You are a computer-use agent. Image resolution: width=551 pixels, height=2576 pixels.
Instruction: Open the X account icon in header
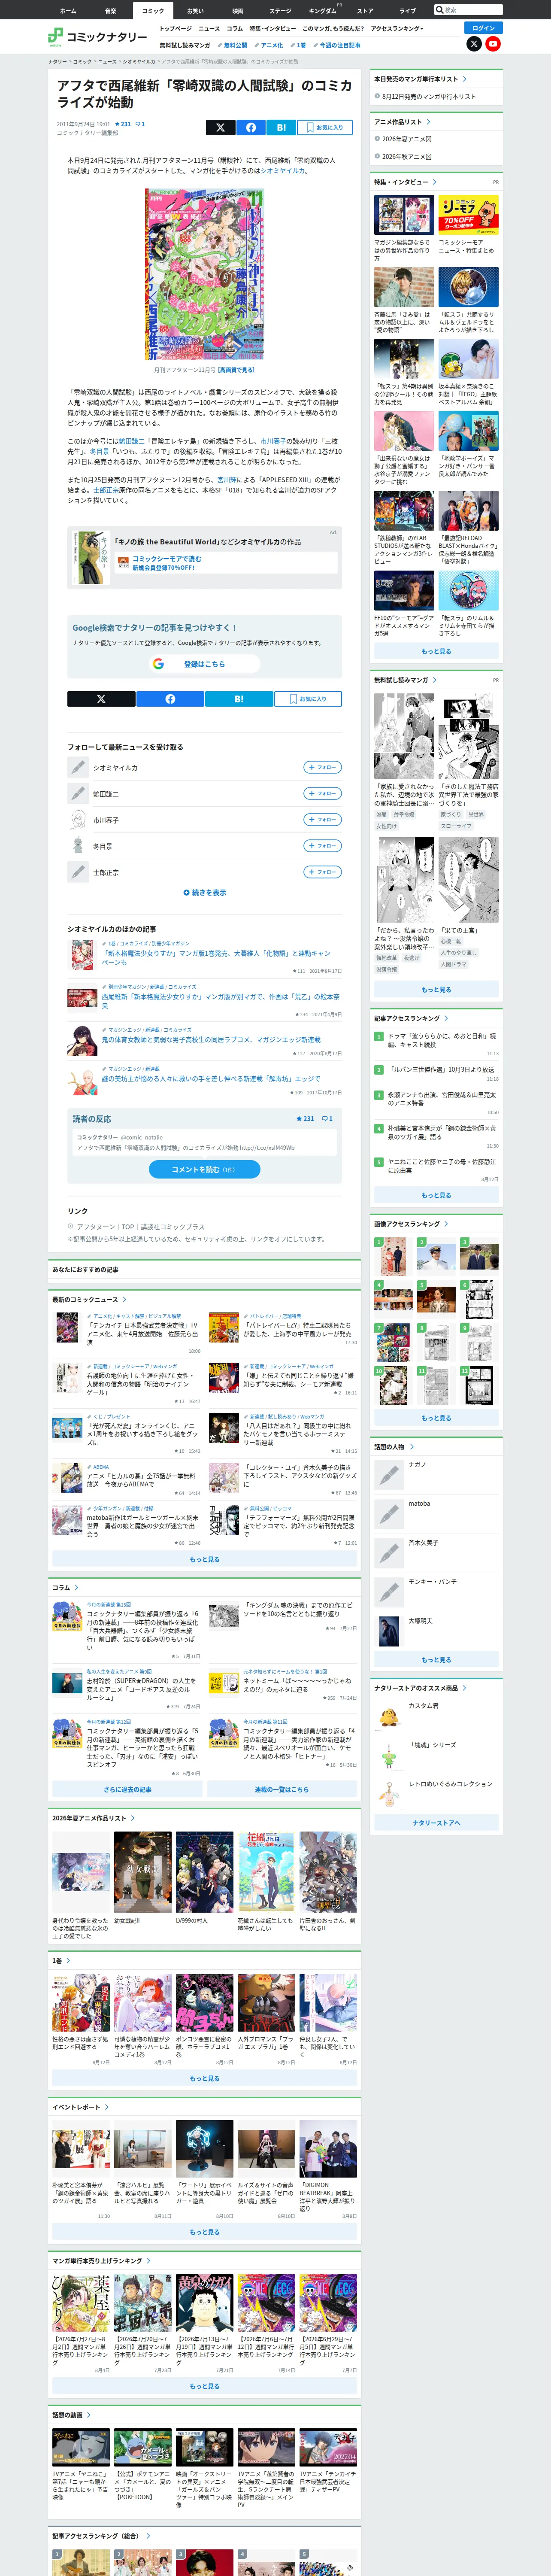tap(474, 44)
